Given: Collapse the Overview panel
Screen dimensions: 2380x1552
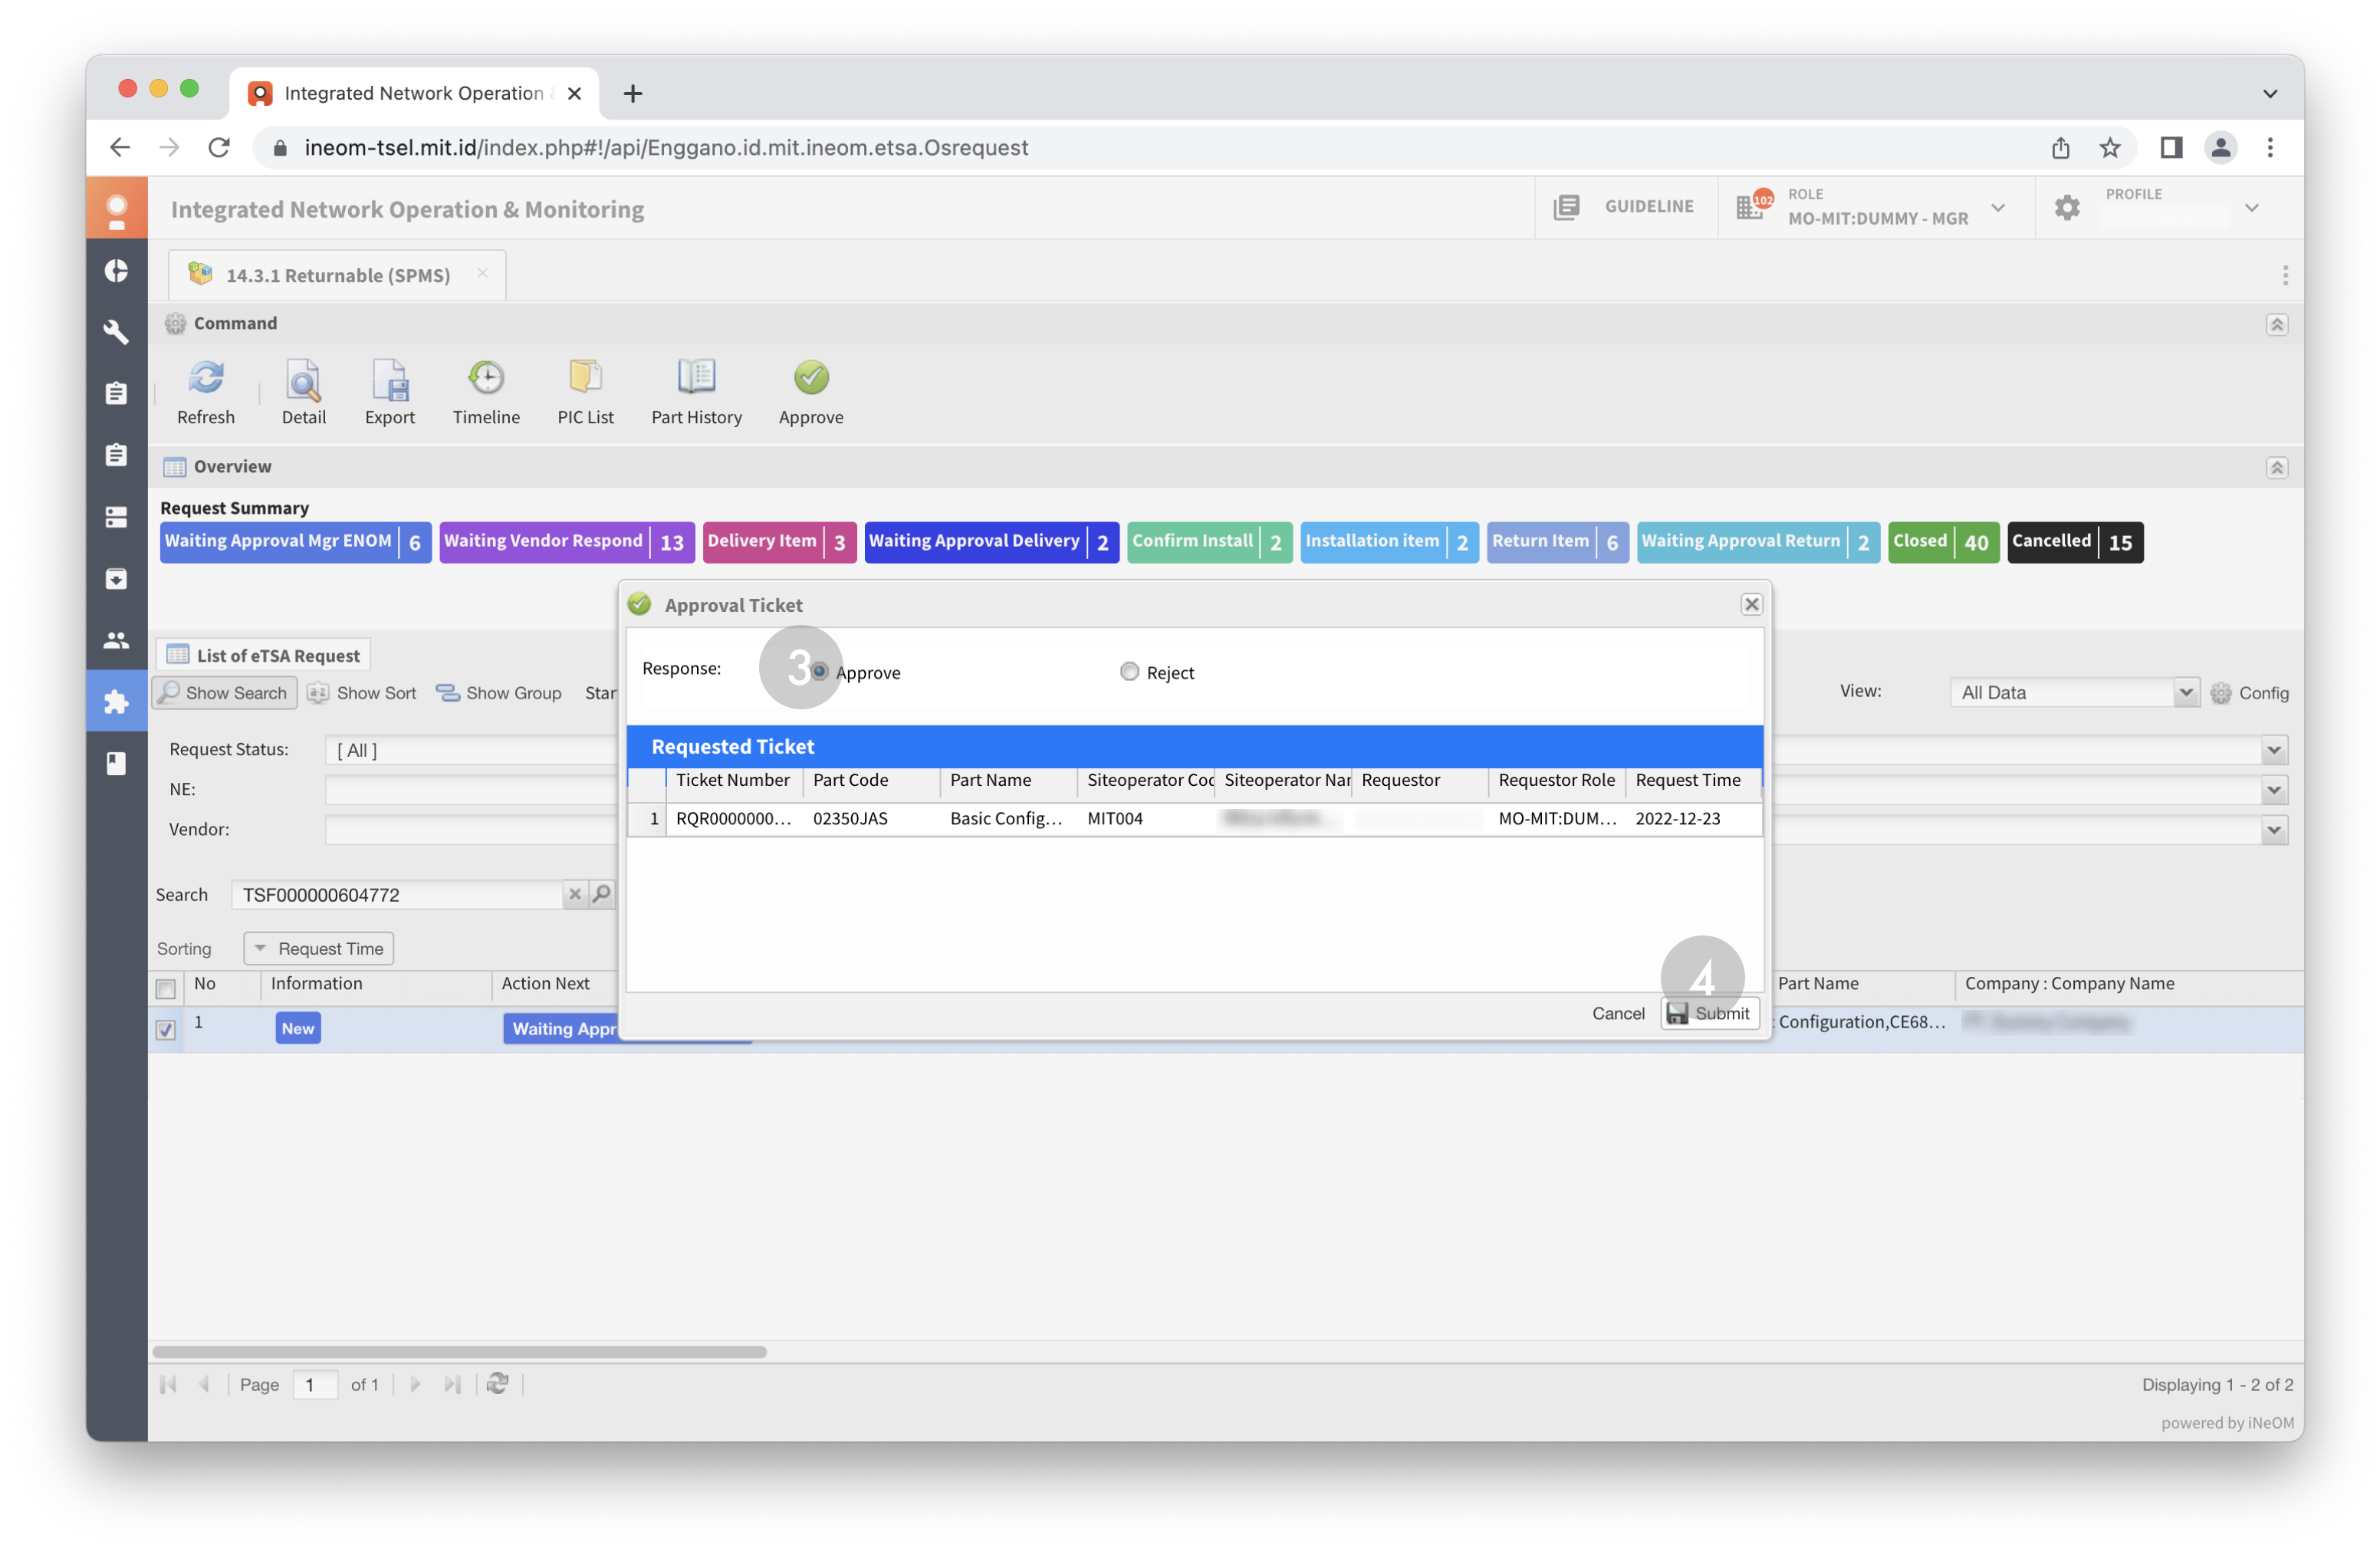Looking at the screenshot, I should coord(2276,467).
